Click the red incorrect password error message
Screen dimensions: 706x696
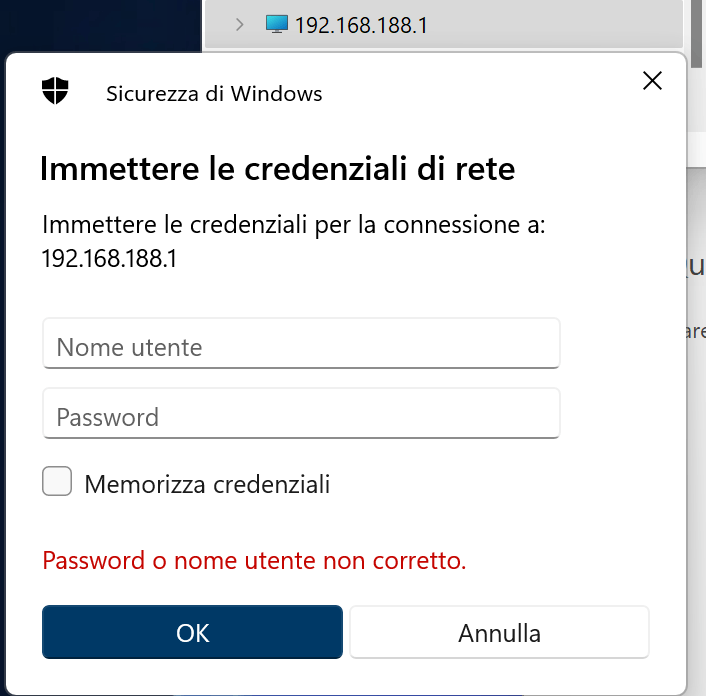pyautogui.click(x=254, y=561)
